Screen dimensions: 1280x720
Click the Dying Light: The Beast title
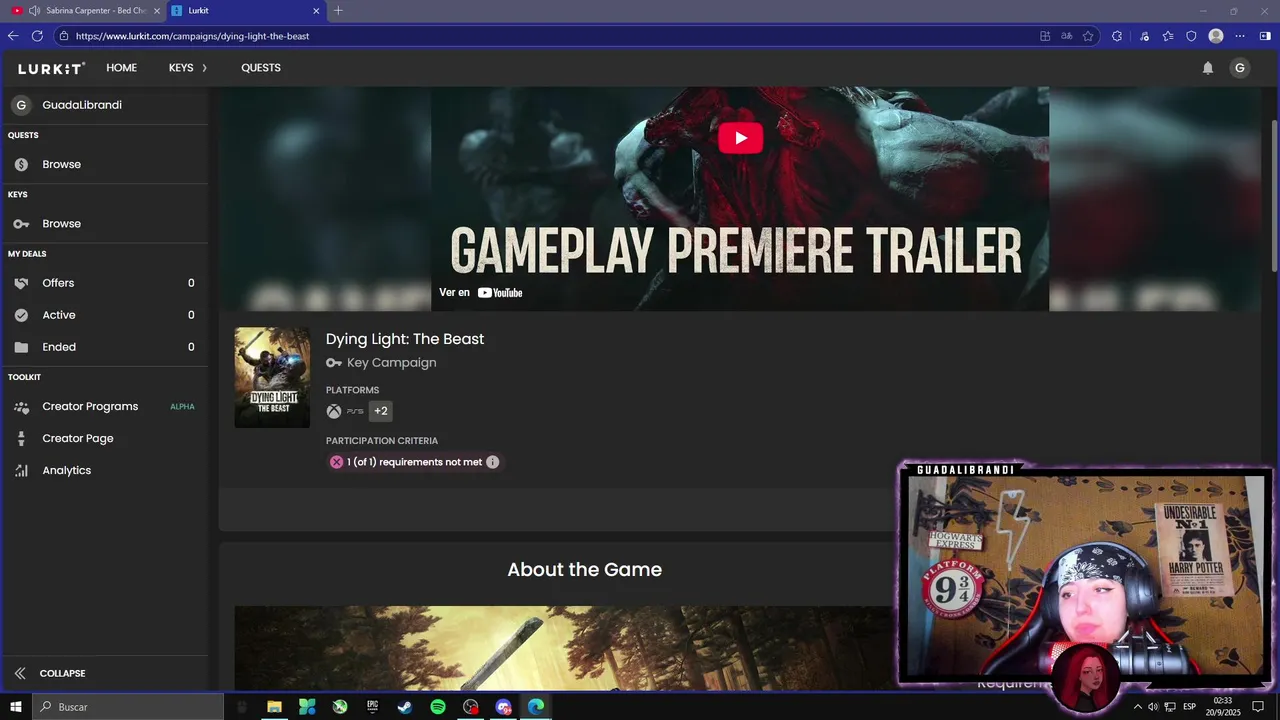tap(405, 339)
